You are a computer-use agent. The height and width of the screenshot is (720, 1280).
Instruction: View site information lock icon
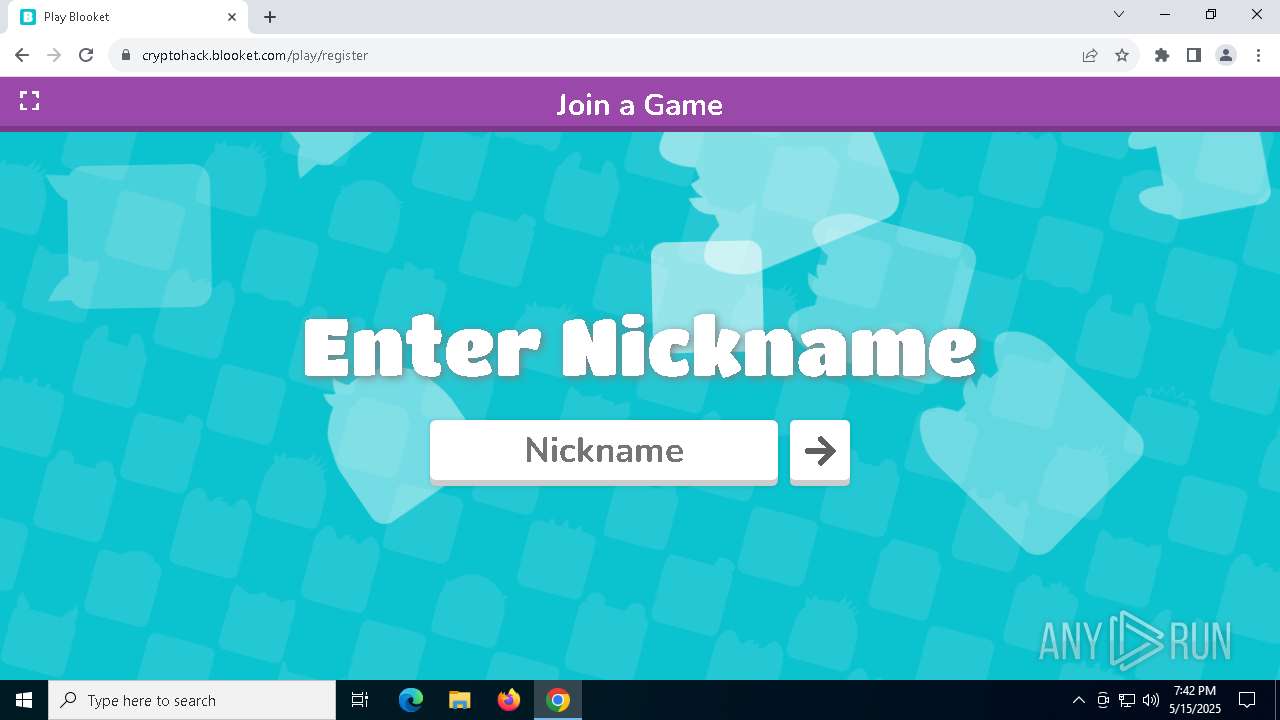126,55
